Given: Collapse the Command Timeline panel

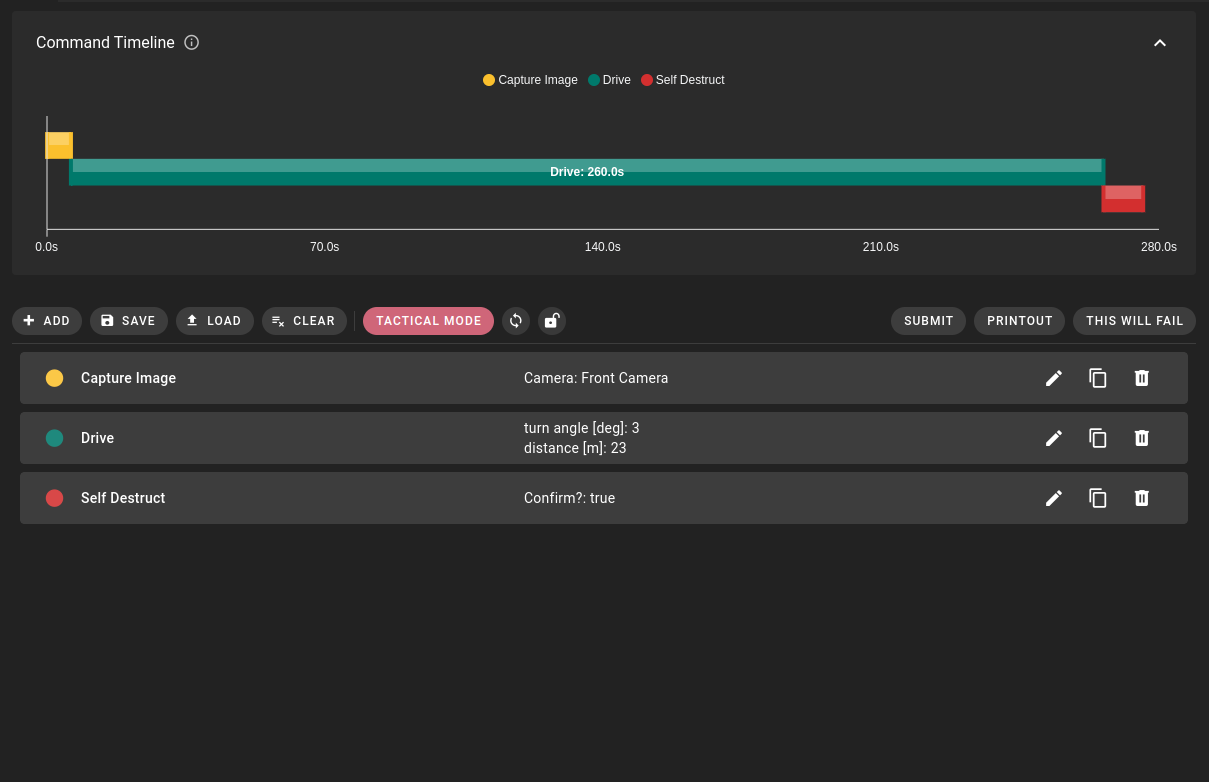Looking at the screenshot, I should coord(1160,43).
